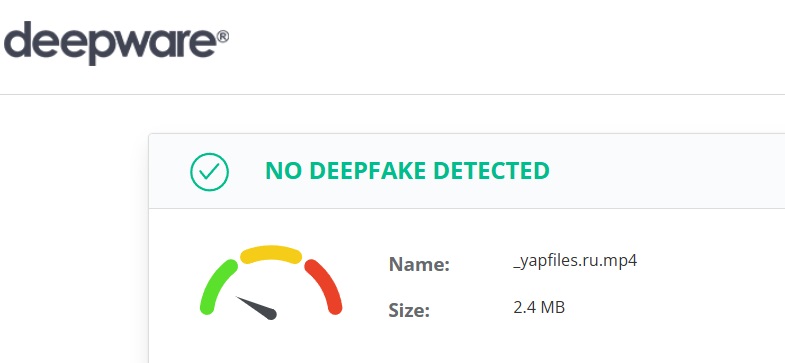785x363 pixels.
Task: Click the word DETECTED in the result heading
Action: [491, 171]
